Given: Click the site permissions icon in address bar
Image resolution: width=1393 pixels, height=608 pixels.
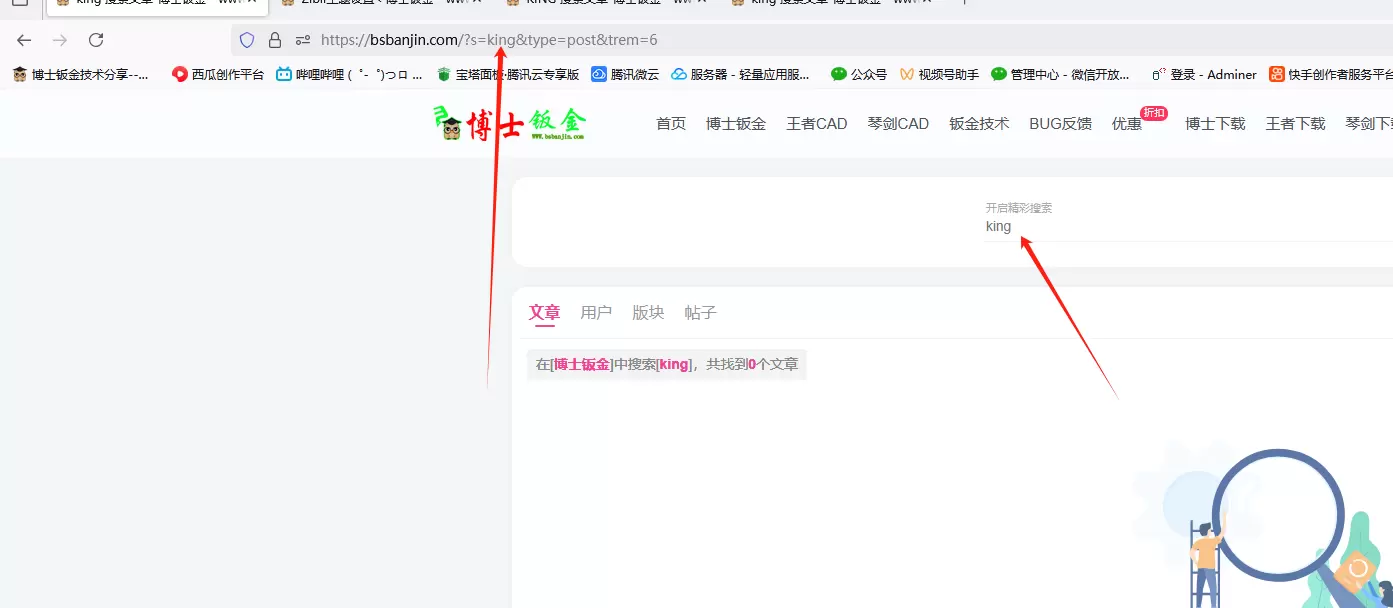Looking at the screenshot, I should pyautogui.click(x=303, y=40).
